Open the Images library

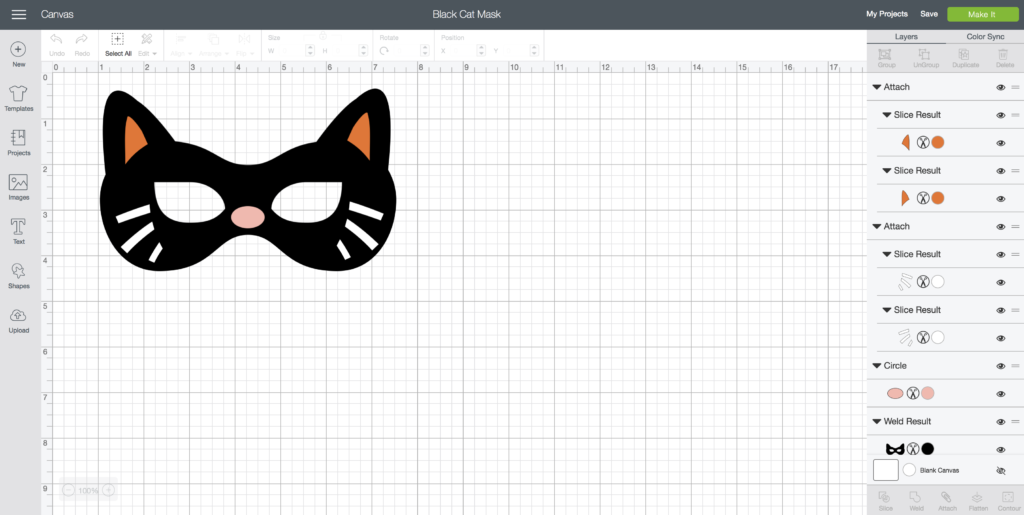pos(18,187)
